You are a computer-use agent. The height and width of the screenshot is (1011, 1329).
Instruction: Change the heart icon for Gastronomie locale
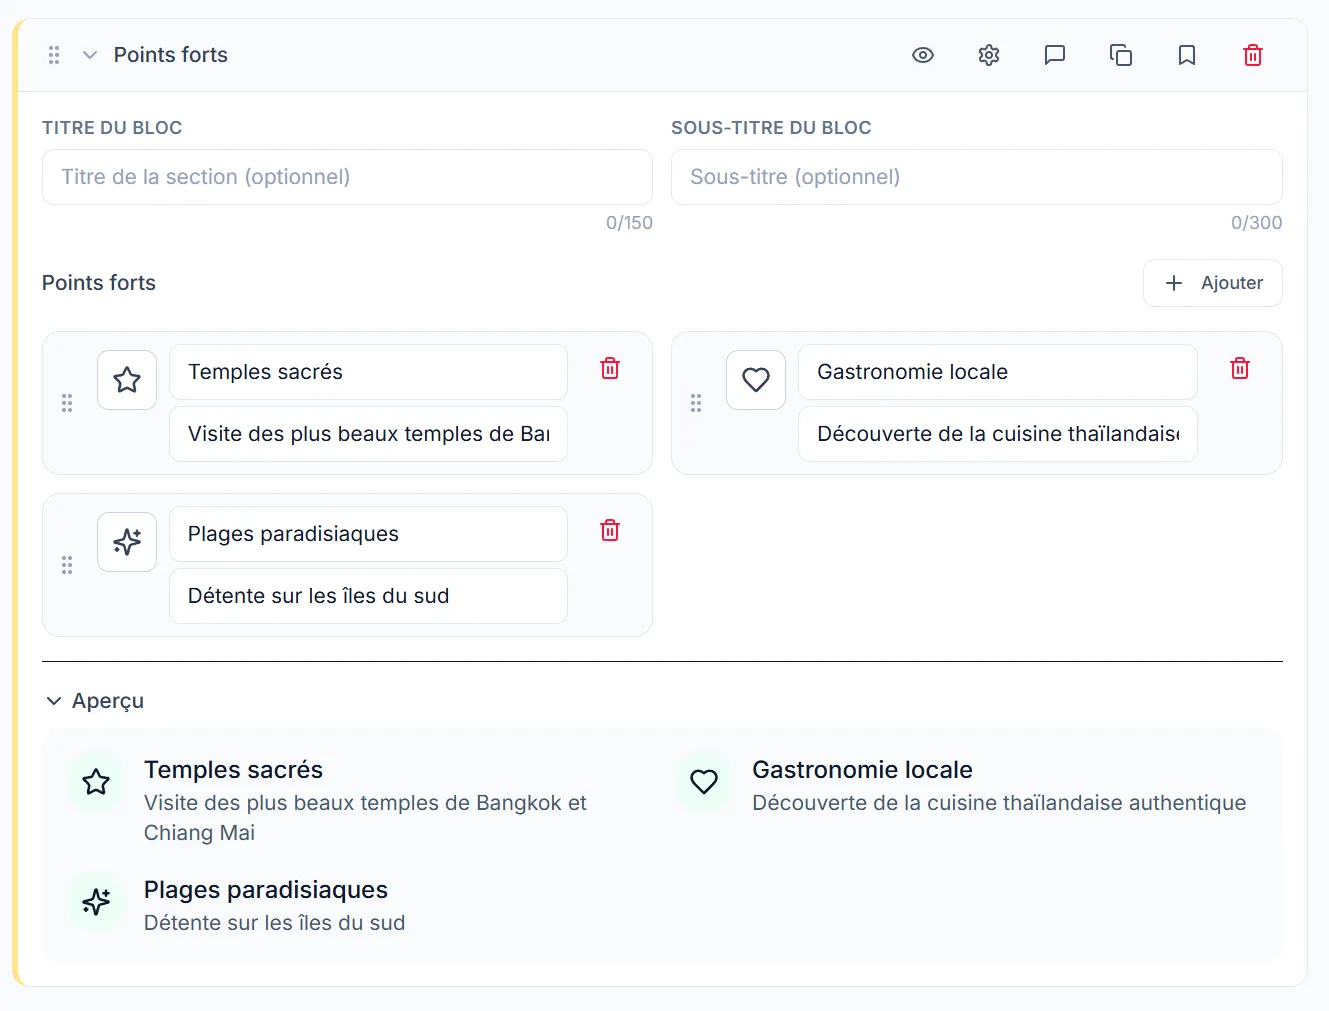click(756, 380)
